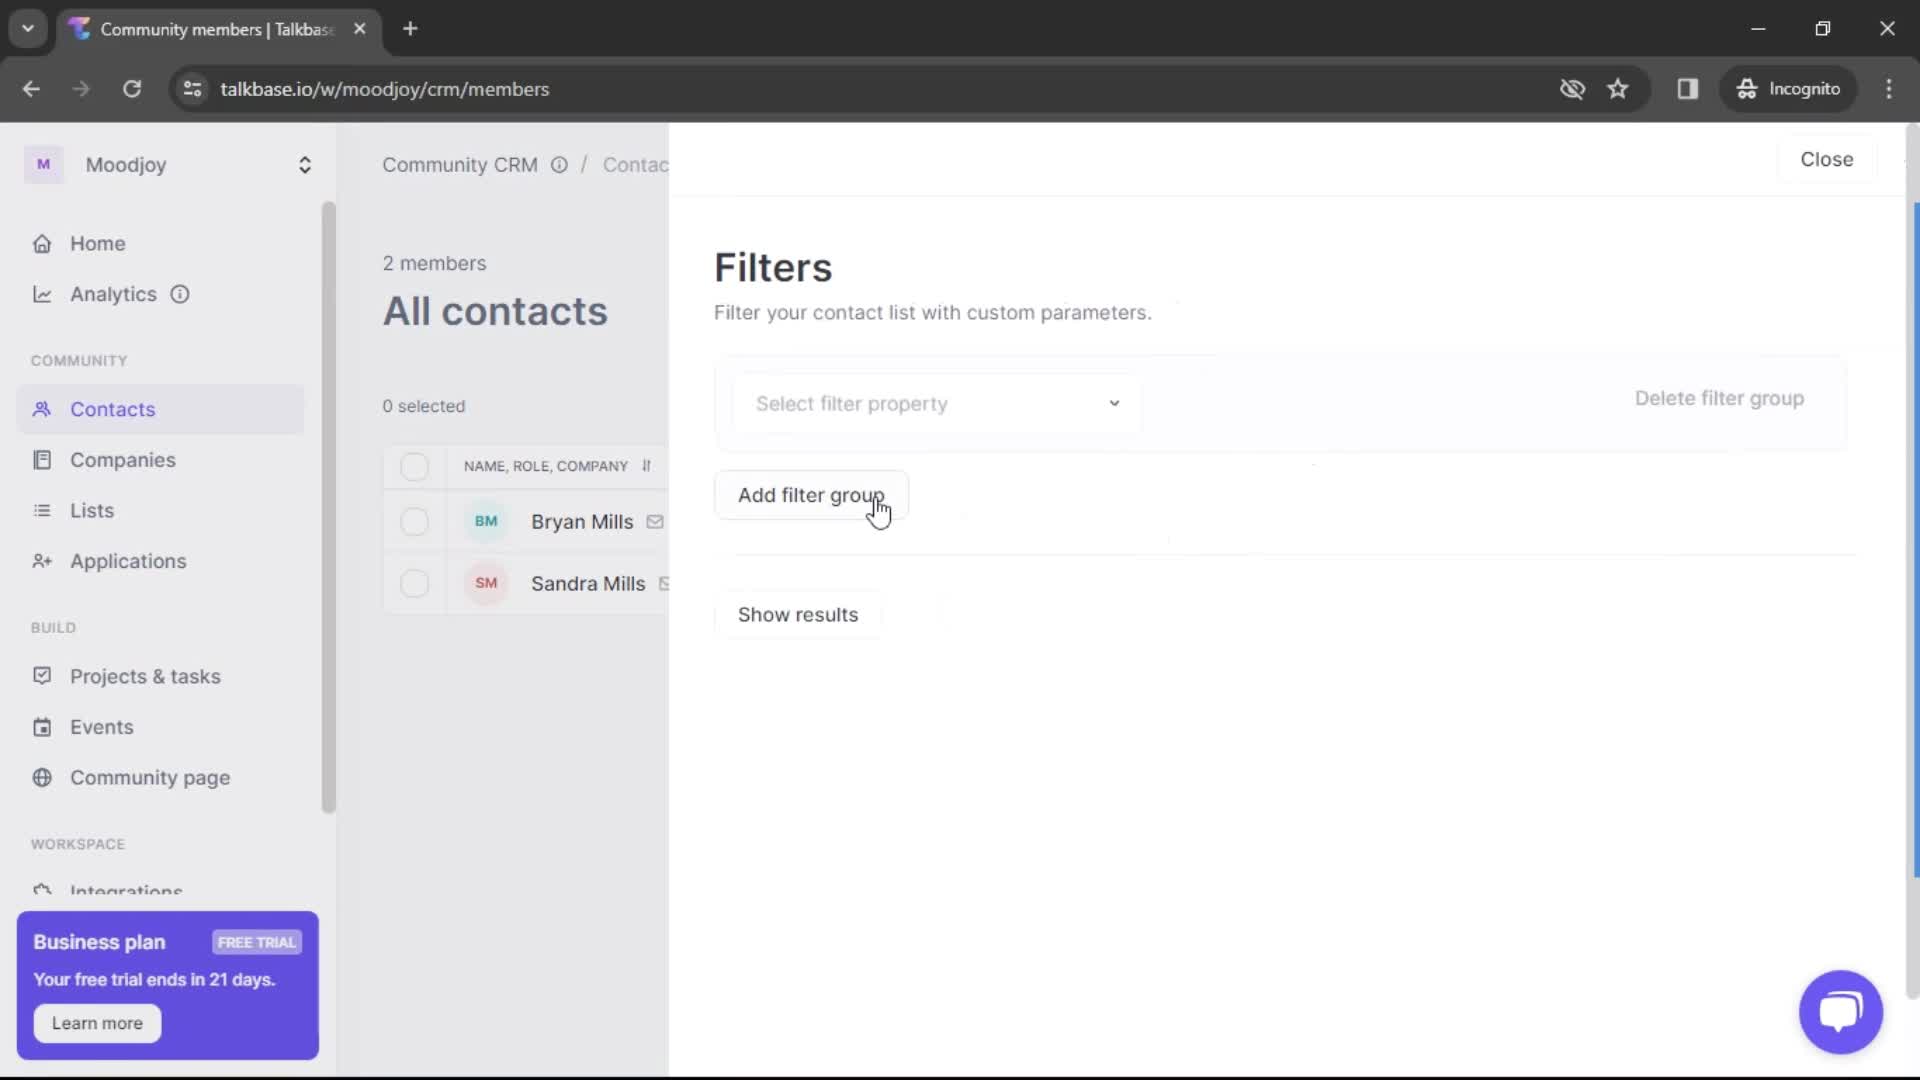The height and width of the screenshot is (1080, 1920).
Task: Click the Analytics sidebar icon
Action: tap(42, 293)
